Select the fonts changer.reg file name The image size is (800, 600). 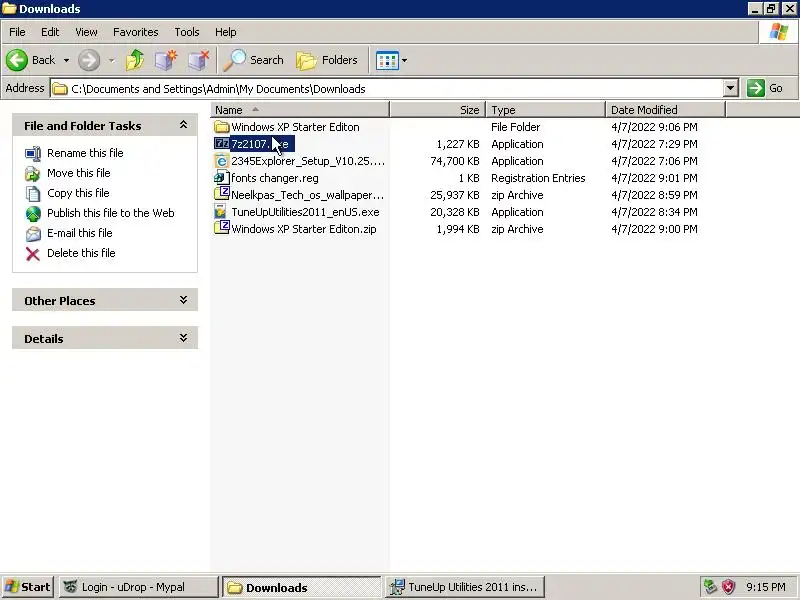[x=274, y=178]
